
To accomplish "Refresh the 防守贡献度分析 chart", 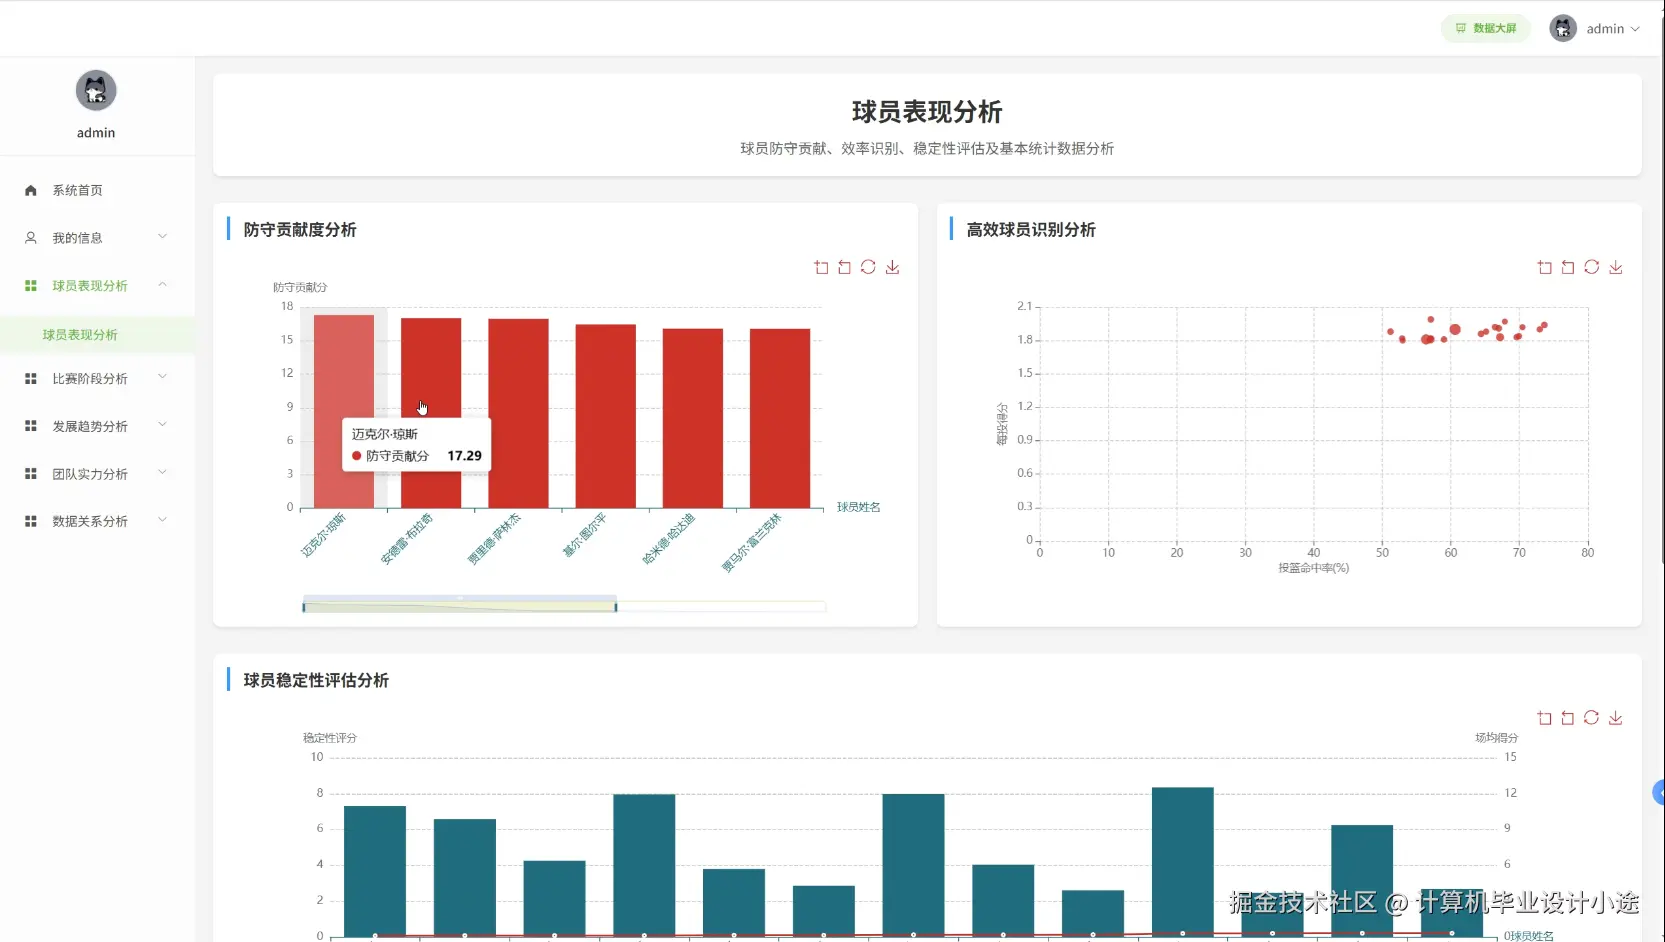I will 868,267.
